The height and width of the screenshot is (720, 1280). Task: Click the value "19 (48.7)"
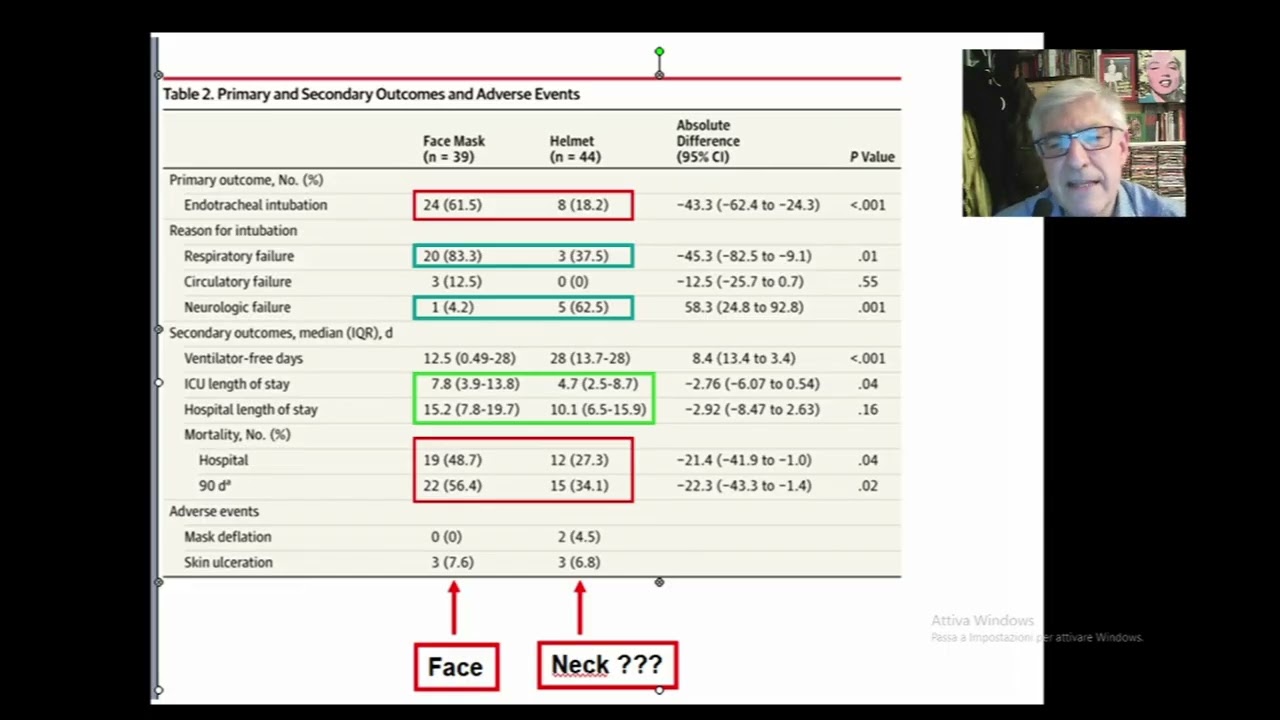tap(452, 460)
